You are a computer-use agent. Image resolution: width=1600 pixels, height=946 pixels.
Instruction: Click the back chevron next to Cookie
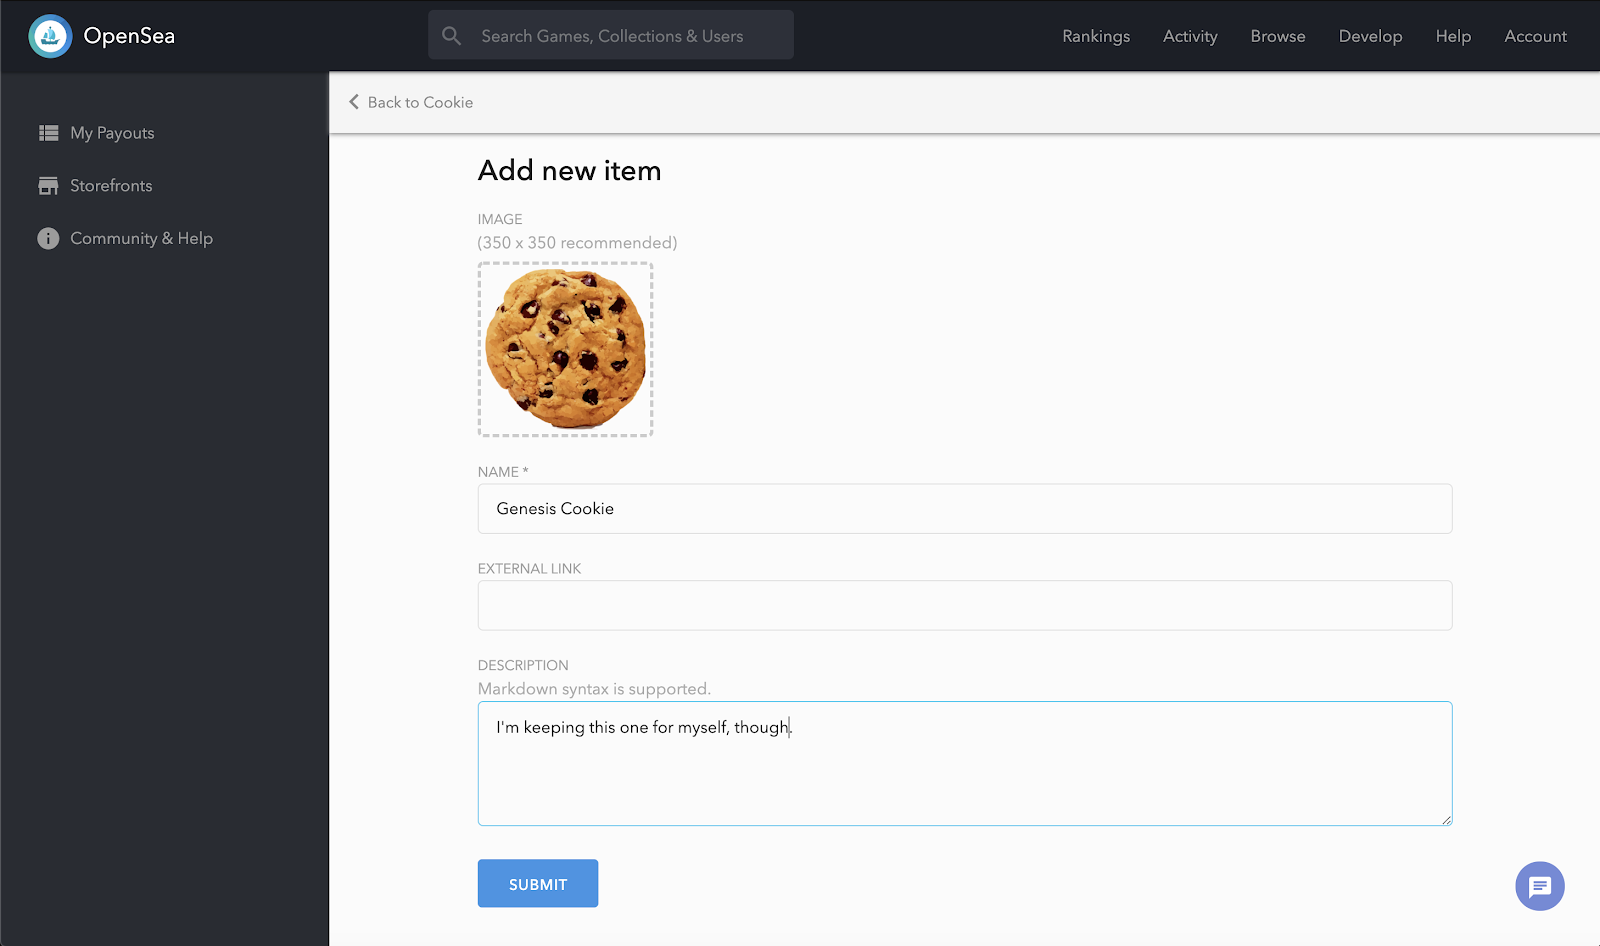[x=352, y=102]
